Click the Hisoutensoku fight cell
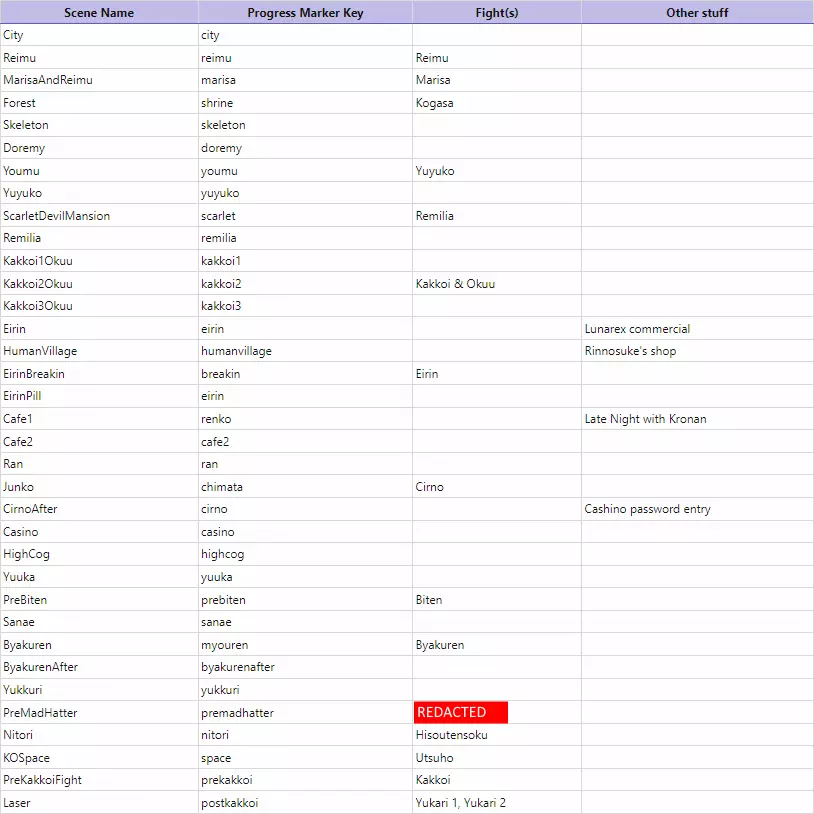 point(452,735)
